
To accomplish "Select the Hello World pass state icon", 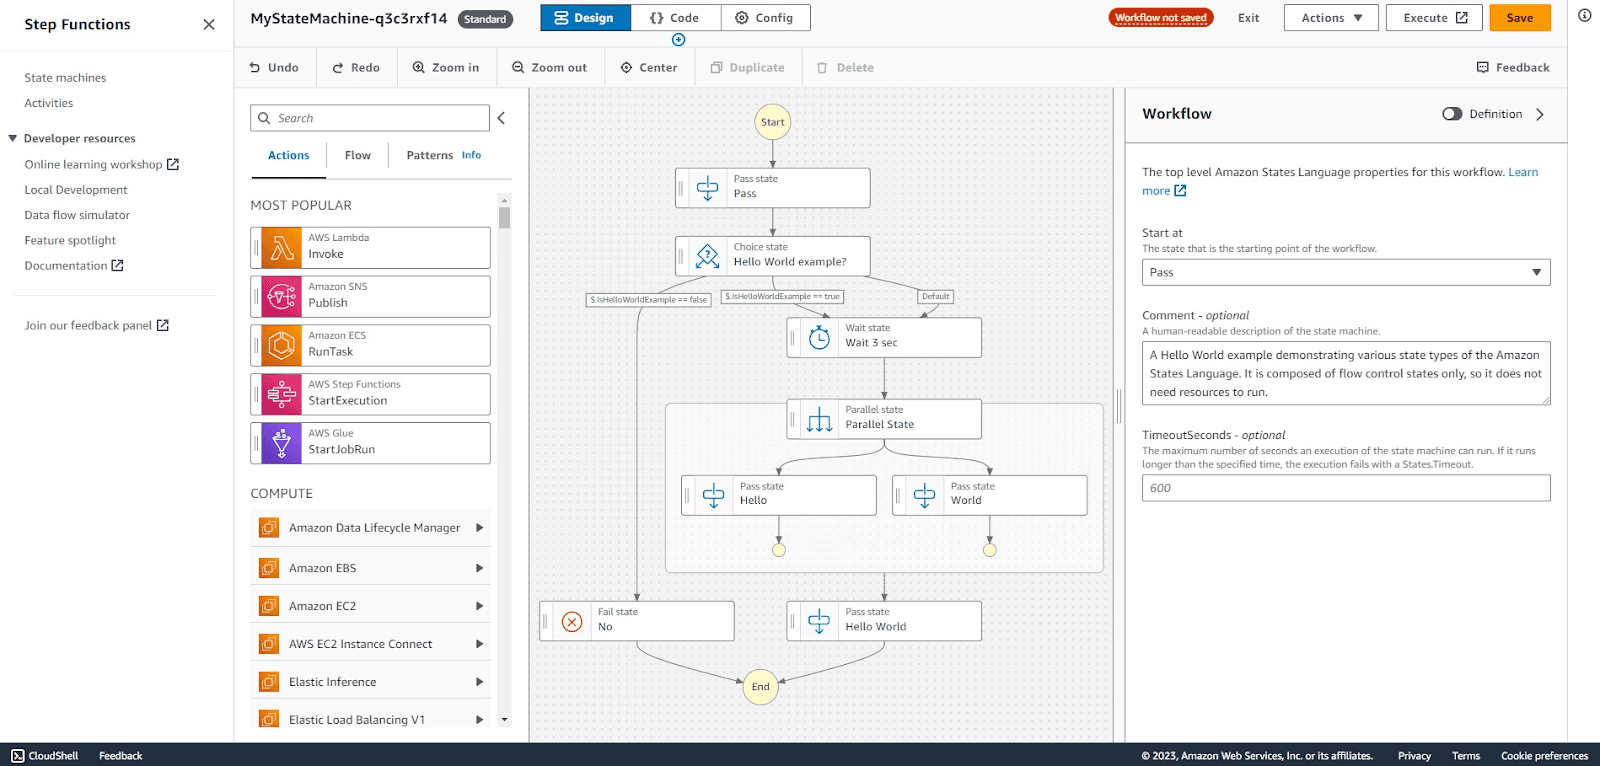I will click(x=819, y=621).
